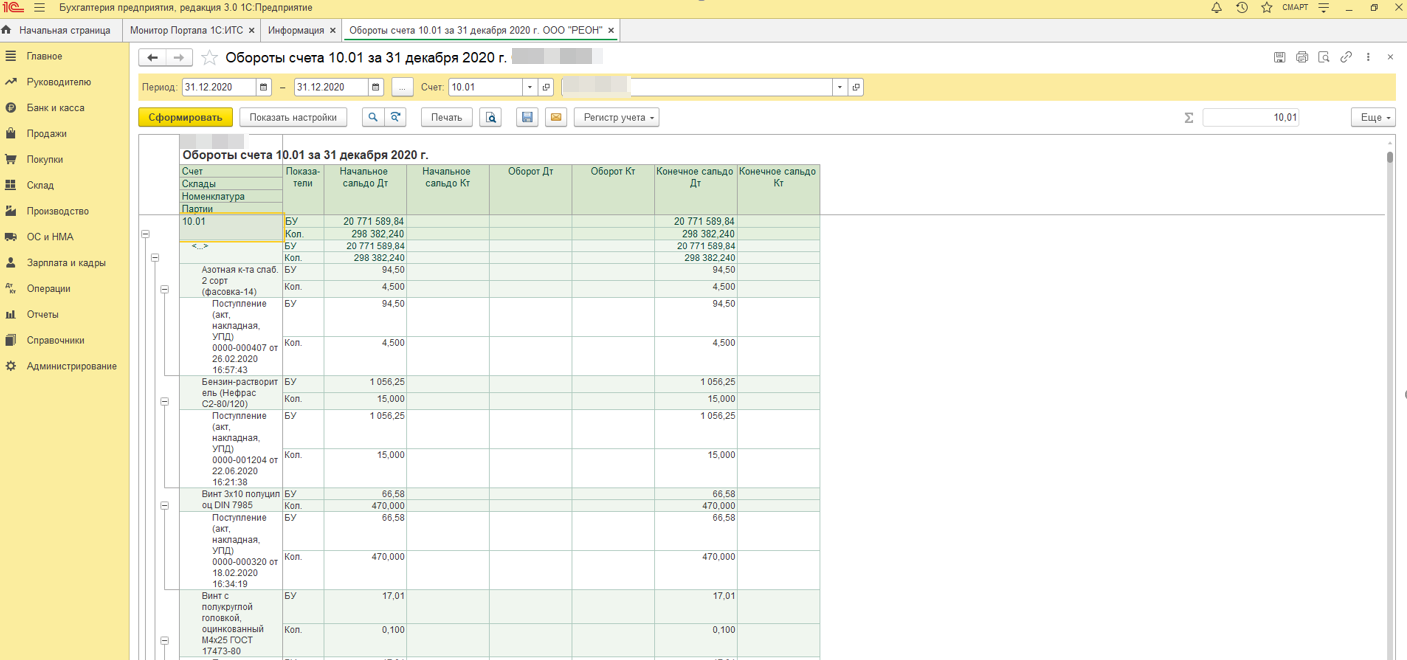Click the magnifier search icon in toolbar

point(372,118)
